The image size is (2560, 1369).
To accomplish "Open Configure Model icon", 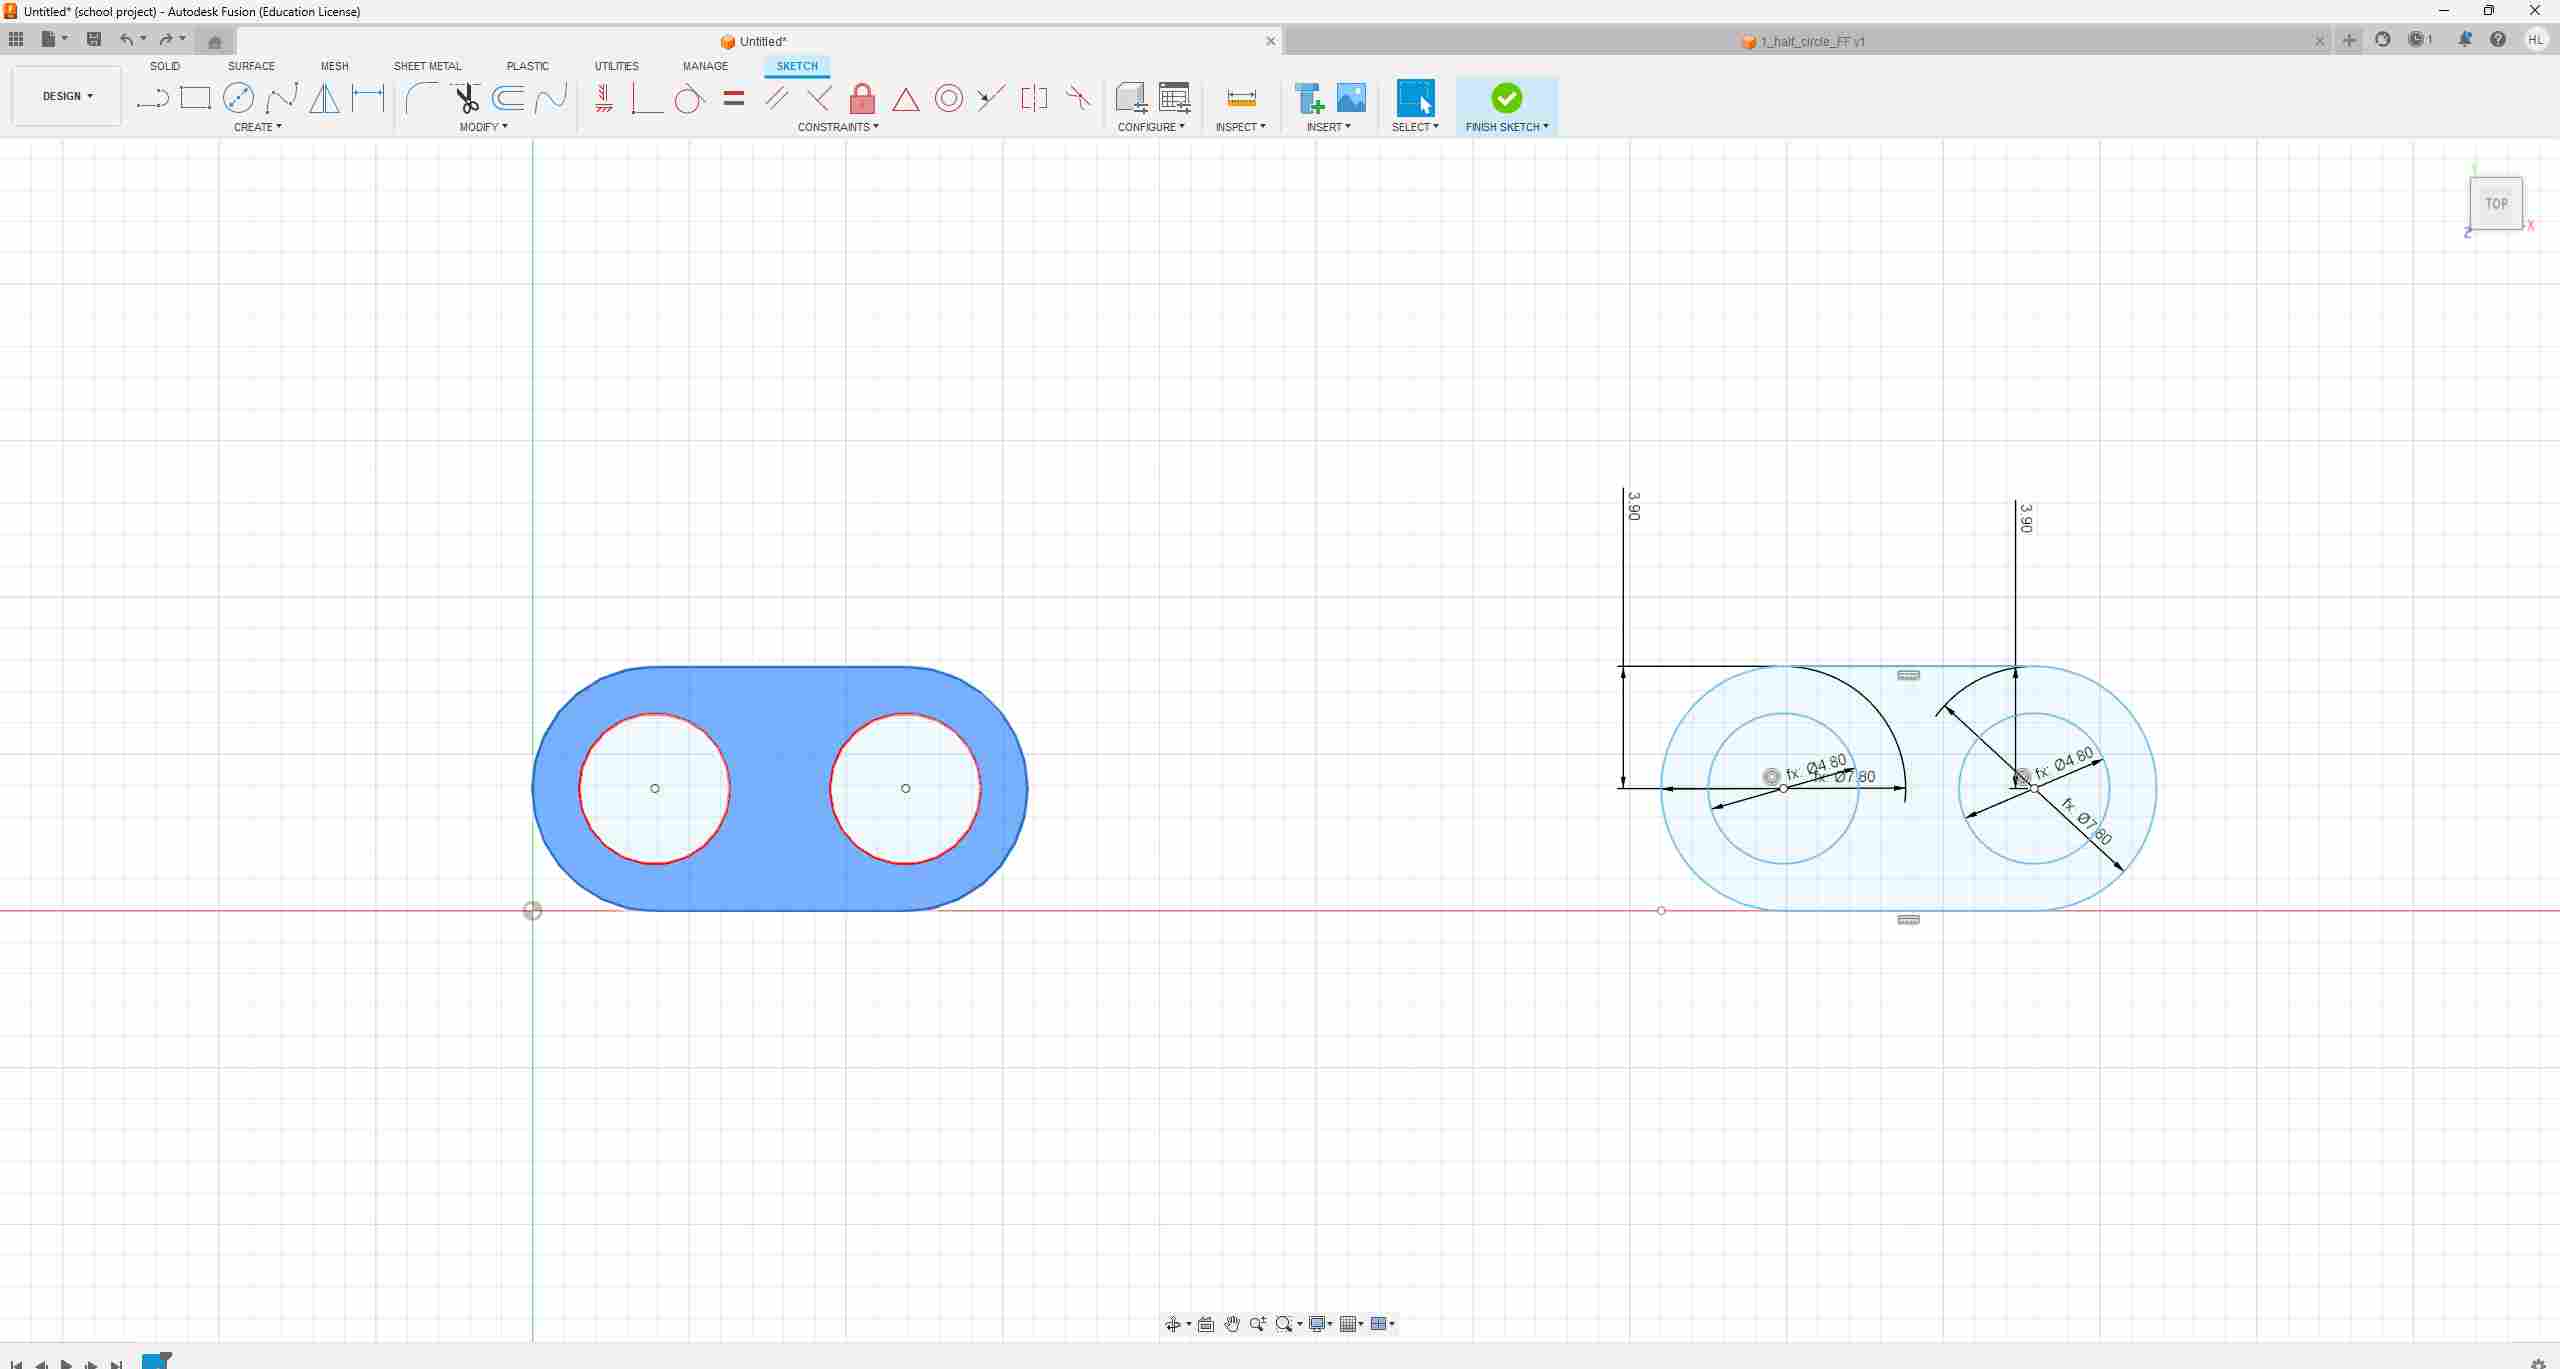I will (1131, 98).
